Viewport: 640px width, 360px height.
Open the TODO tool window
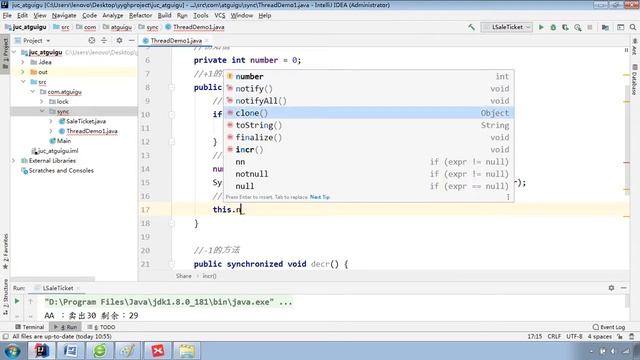click(x=101, y=327)
